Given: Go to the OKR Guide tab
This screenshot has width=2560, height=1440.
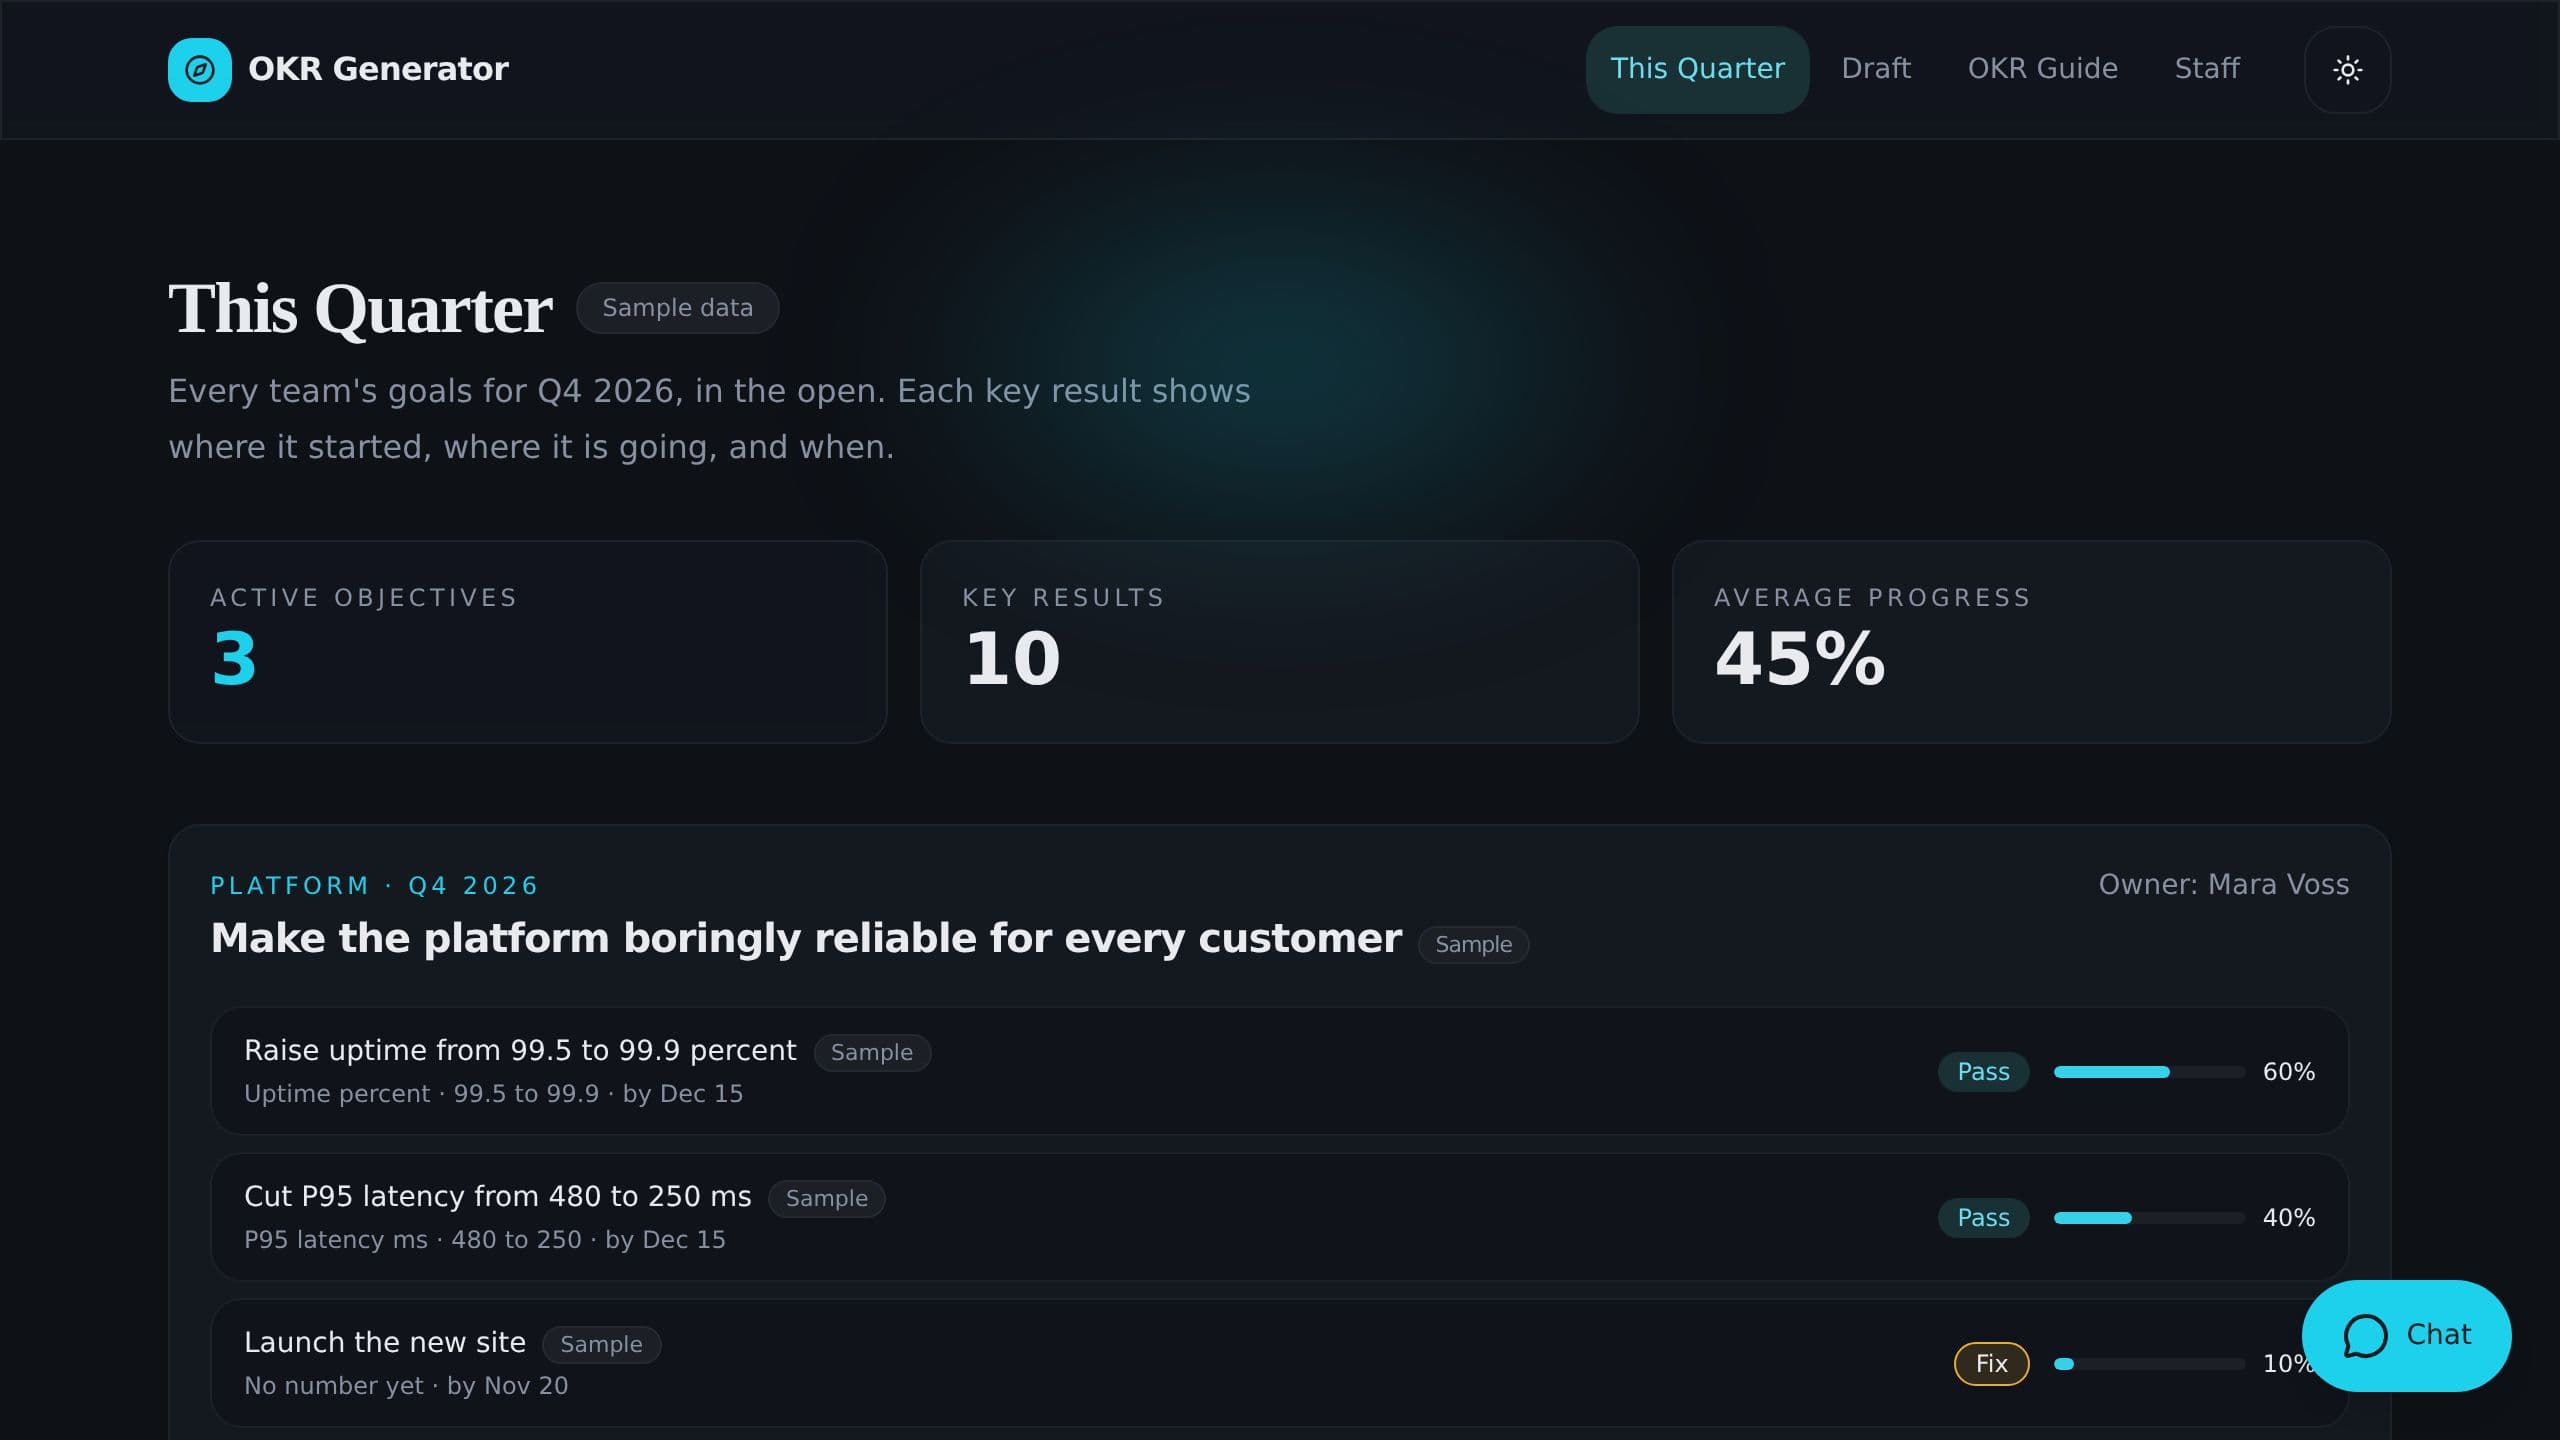Looking at the screenshot, I should pyautogui.click(x=2042, y=69).
